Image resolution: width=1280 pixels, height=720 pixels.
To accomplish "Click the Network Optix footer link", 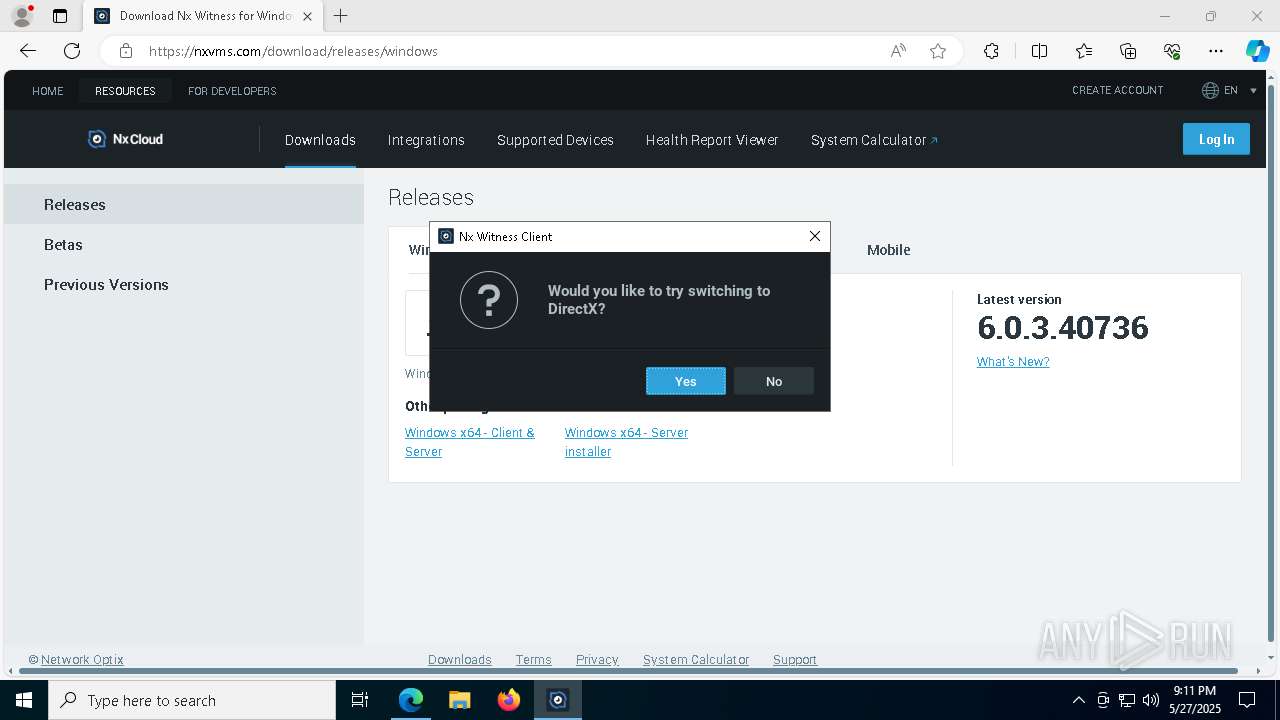I will click(x=82, y=659).
